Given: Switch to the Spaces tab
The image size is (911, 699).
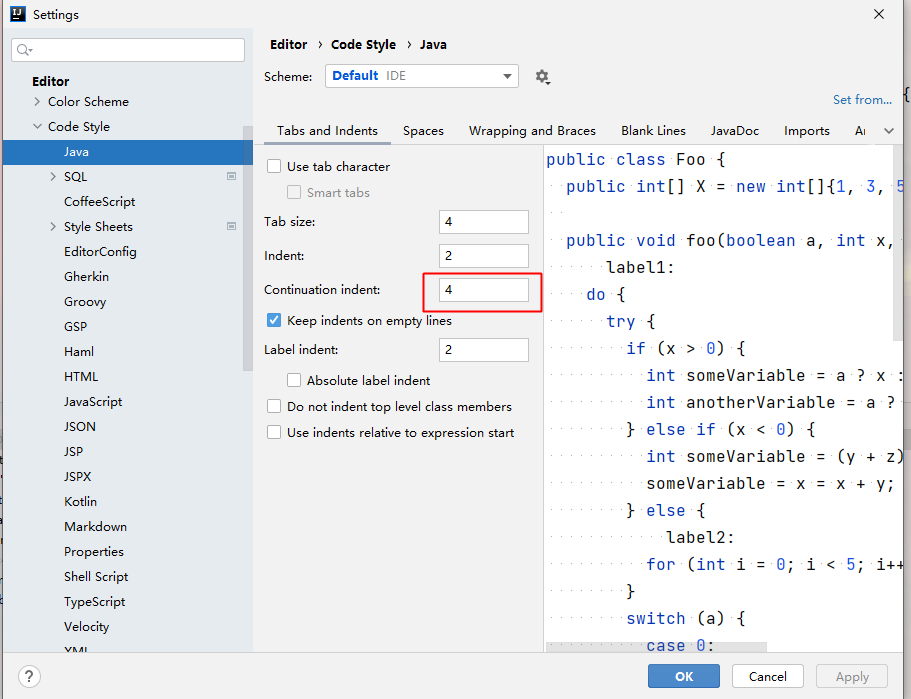Looking at the screenshot, I should (x=423, y=131).
